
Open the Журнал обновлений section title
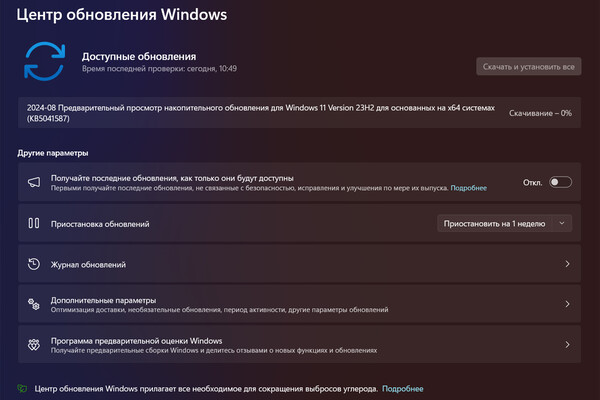[x=89, y=264]
